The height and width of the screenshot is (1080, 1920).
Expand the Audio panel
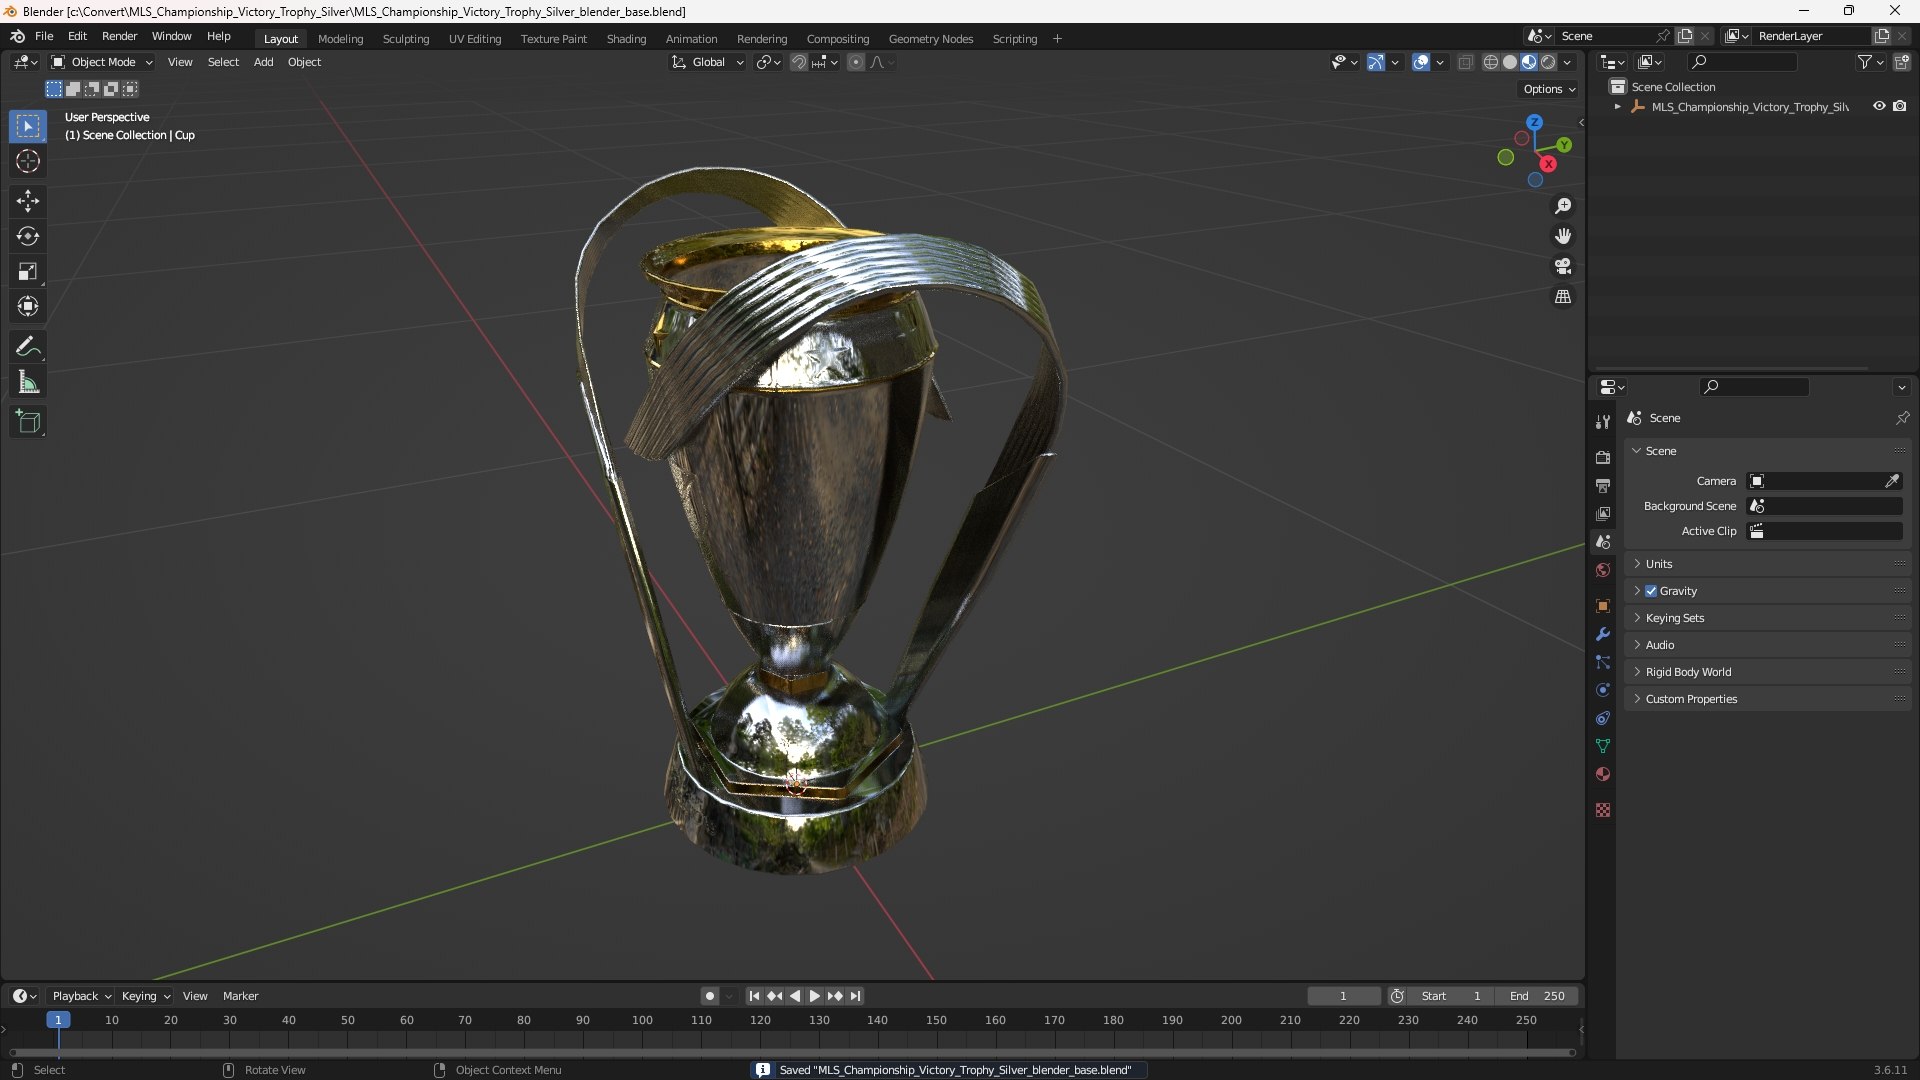pos(1767,645)
